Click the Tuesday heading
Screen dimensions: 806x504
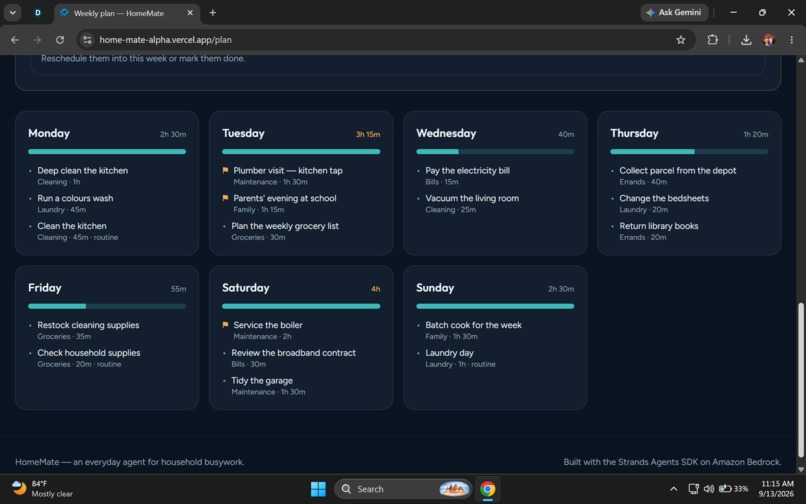(x=243, y=133)
